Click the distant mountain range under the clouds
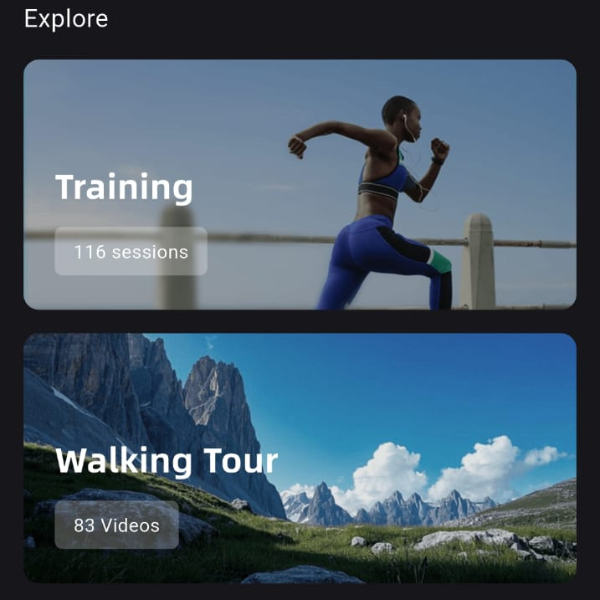 (x=386, y=503)
